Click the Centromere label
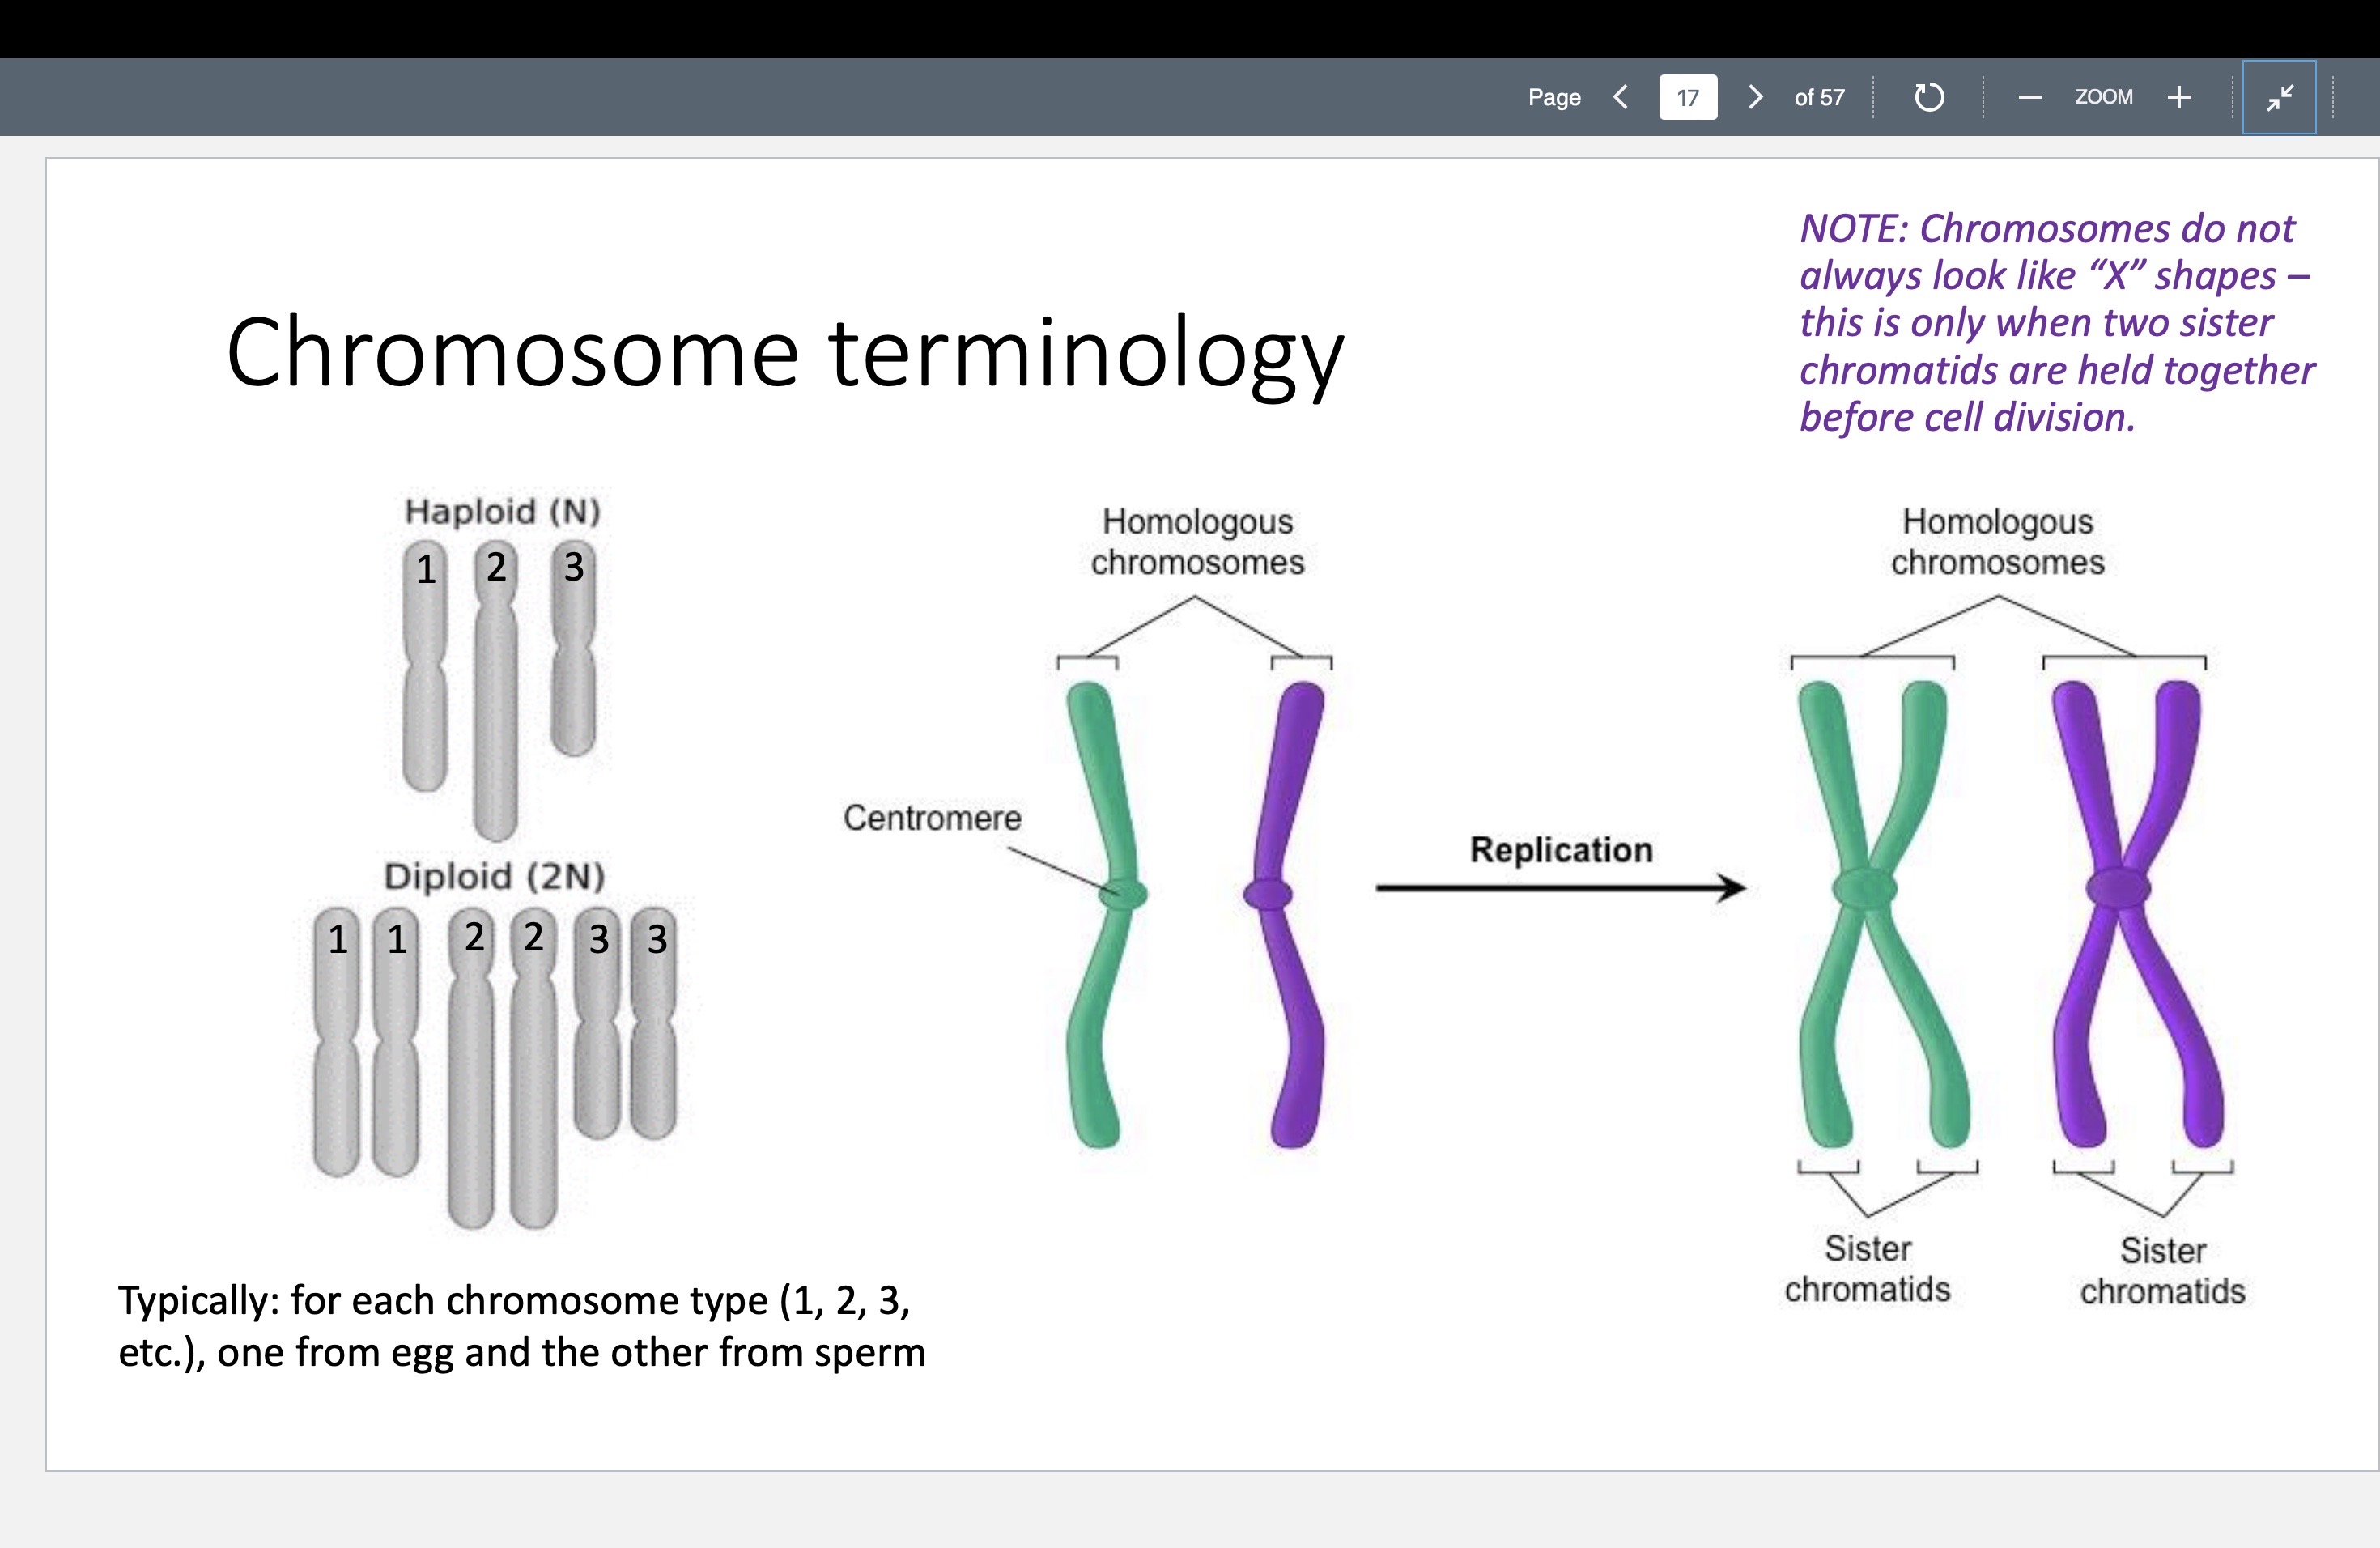2380x1548 pixels. pyautogui.click(x=933, y=818)
